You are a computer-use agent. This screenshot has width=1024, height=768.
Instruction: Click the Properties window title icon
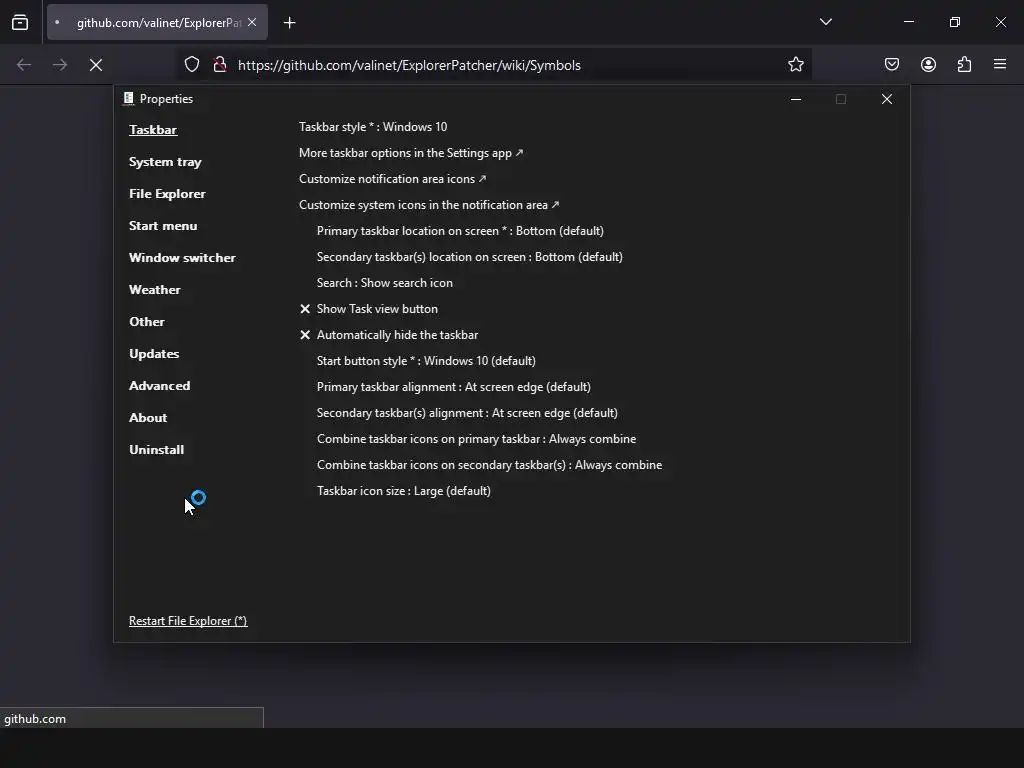click(x=129, y=99)
